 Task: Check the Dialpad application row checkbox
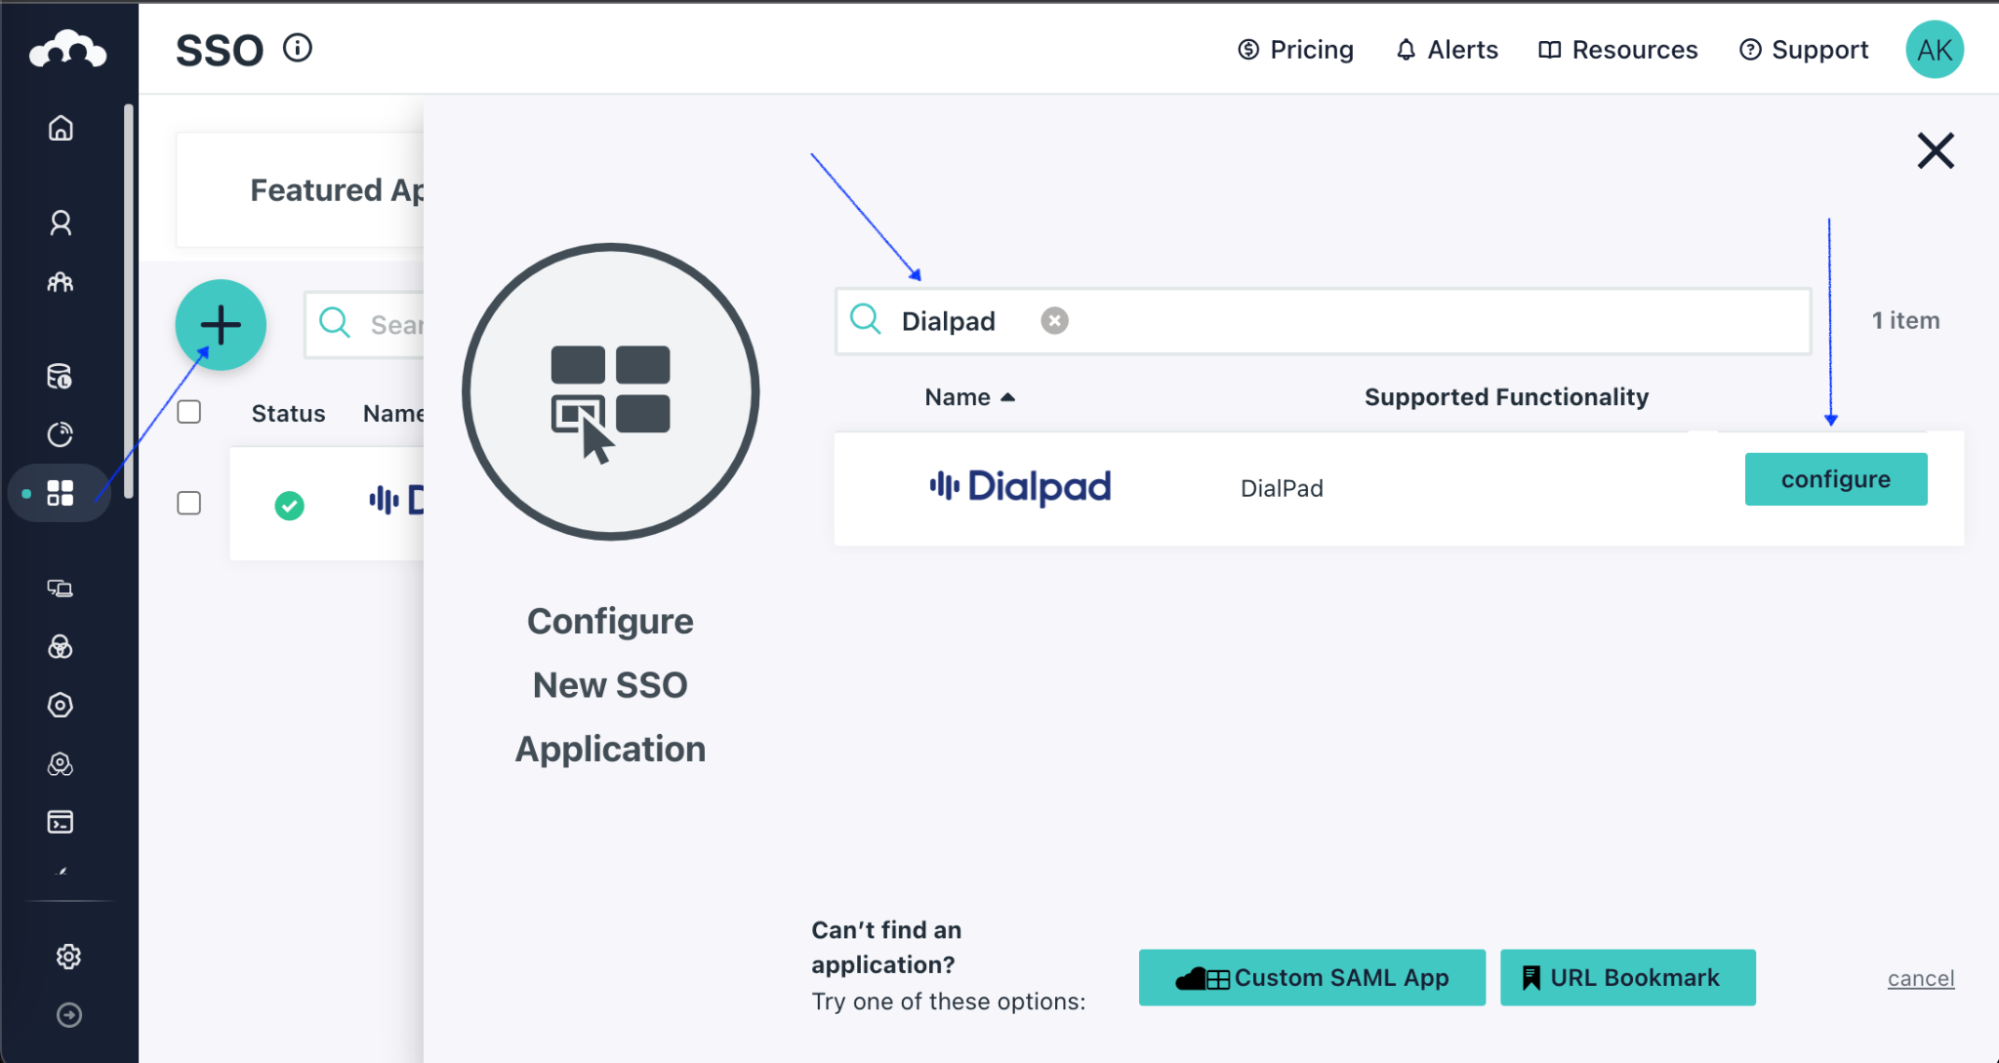point(189,503)
